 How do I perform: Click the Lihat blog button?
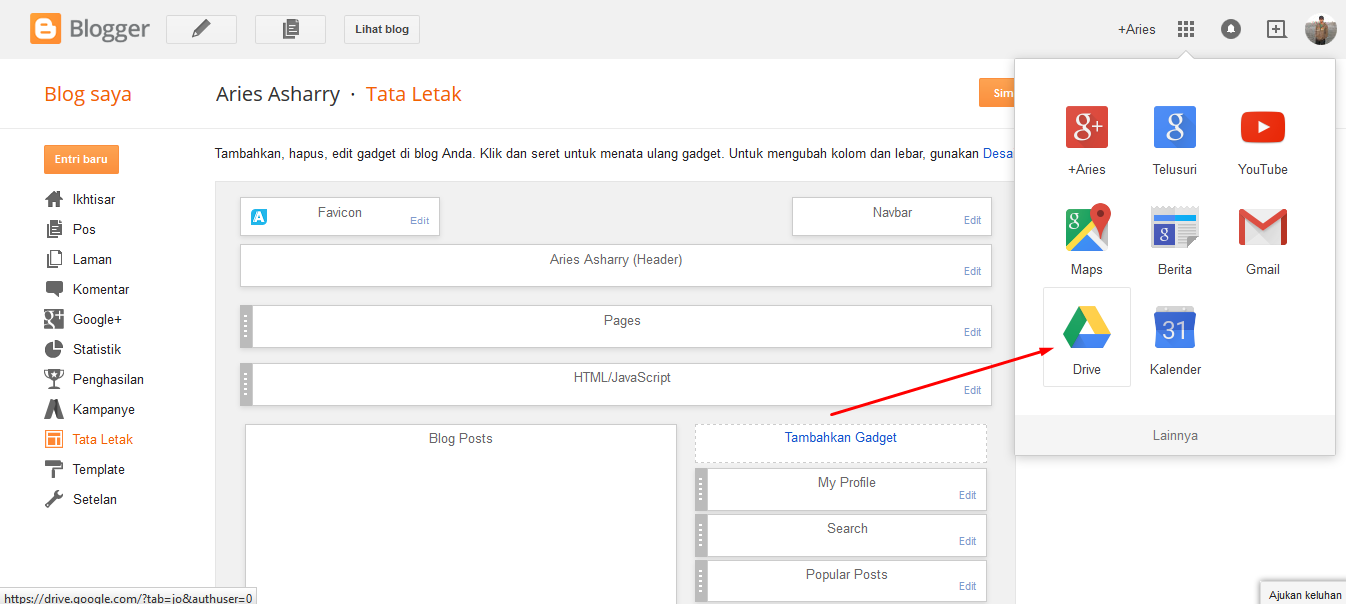click(382, 29)
